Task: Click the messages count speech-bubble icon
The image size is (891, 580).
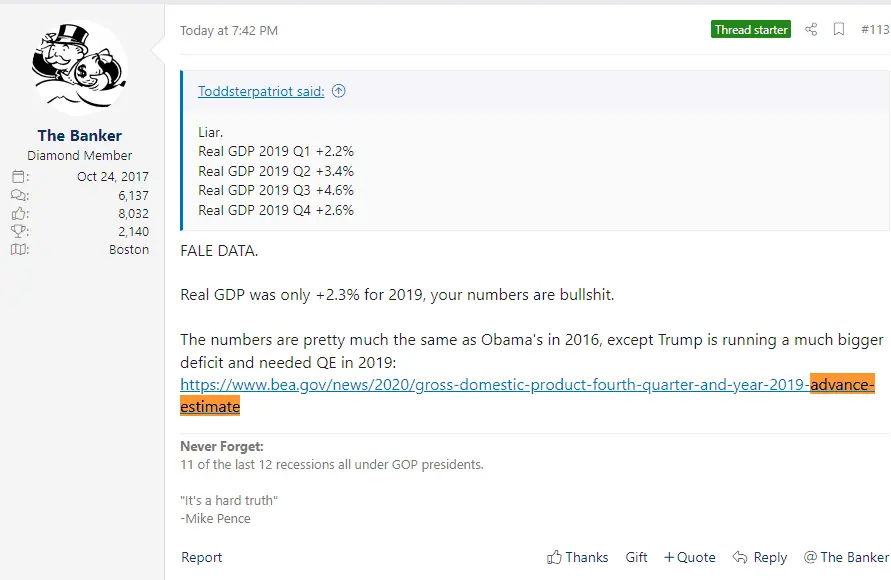Action: pyautogui.click(x=20, y=196)
